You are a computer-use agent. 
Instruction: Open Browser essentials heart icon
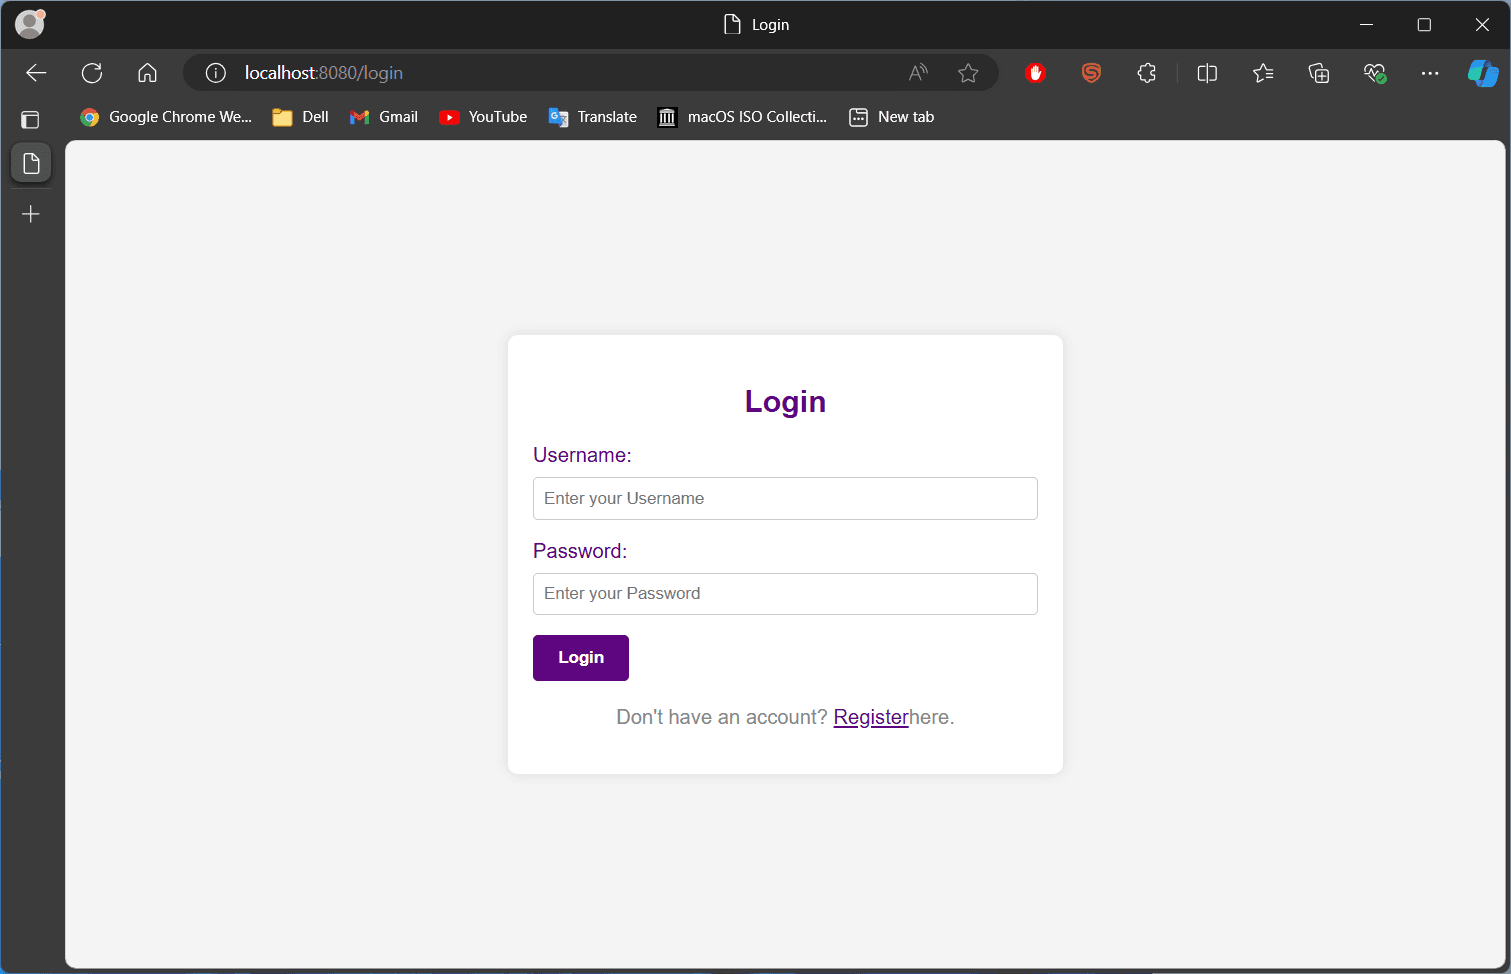click(1374, 72)
